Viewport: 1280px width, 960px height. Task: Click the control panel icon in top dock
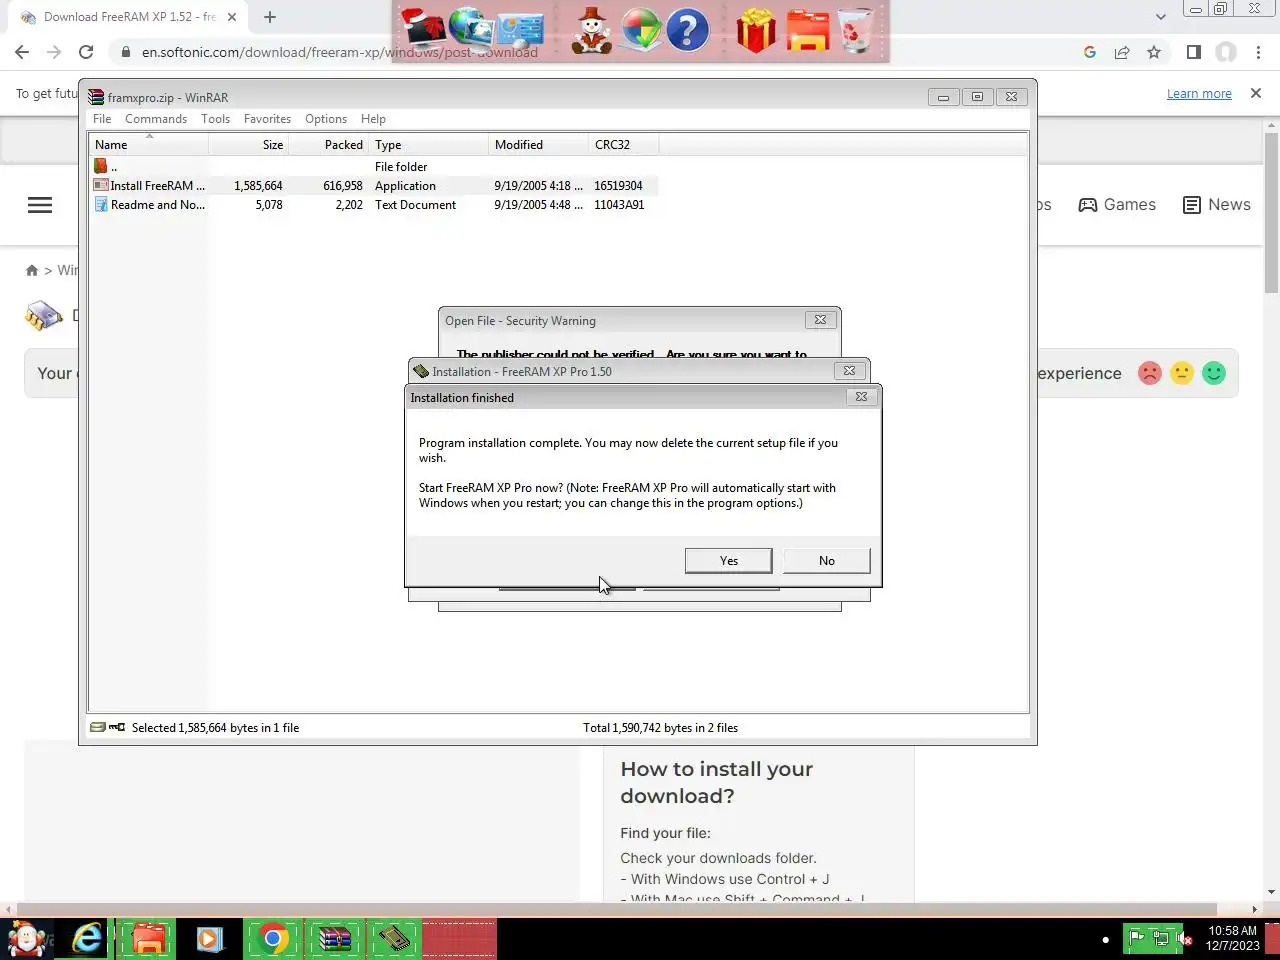519,30
